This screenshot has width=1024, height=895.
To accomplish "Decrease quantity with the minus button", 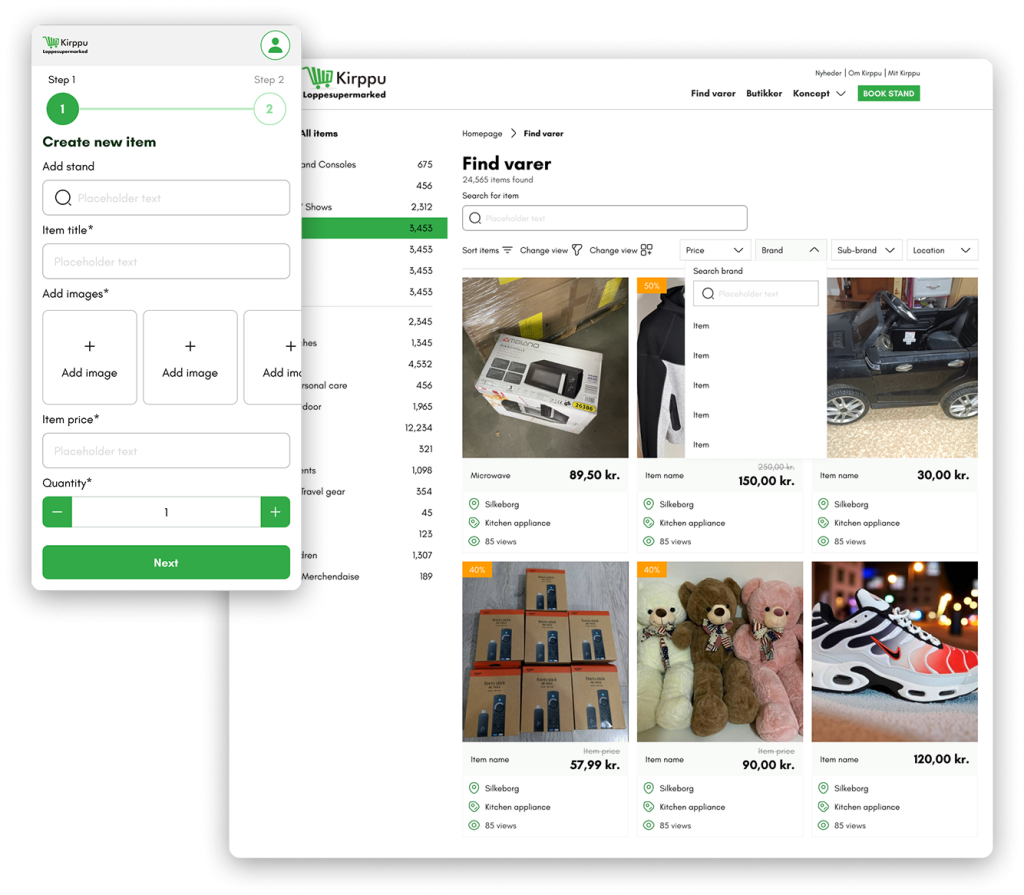I will tap(57, 512).
